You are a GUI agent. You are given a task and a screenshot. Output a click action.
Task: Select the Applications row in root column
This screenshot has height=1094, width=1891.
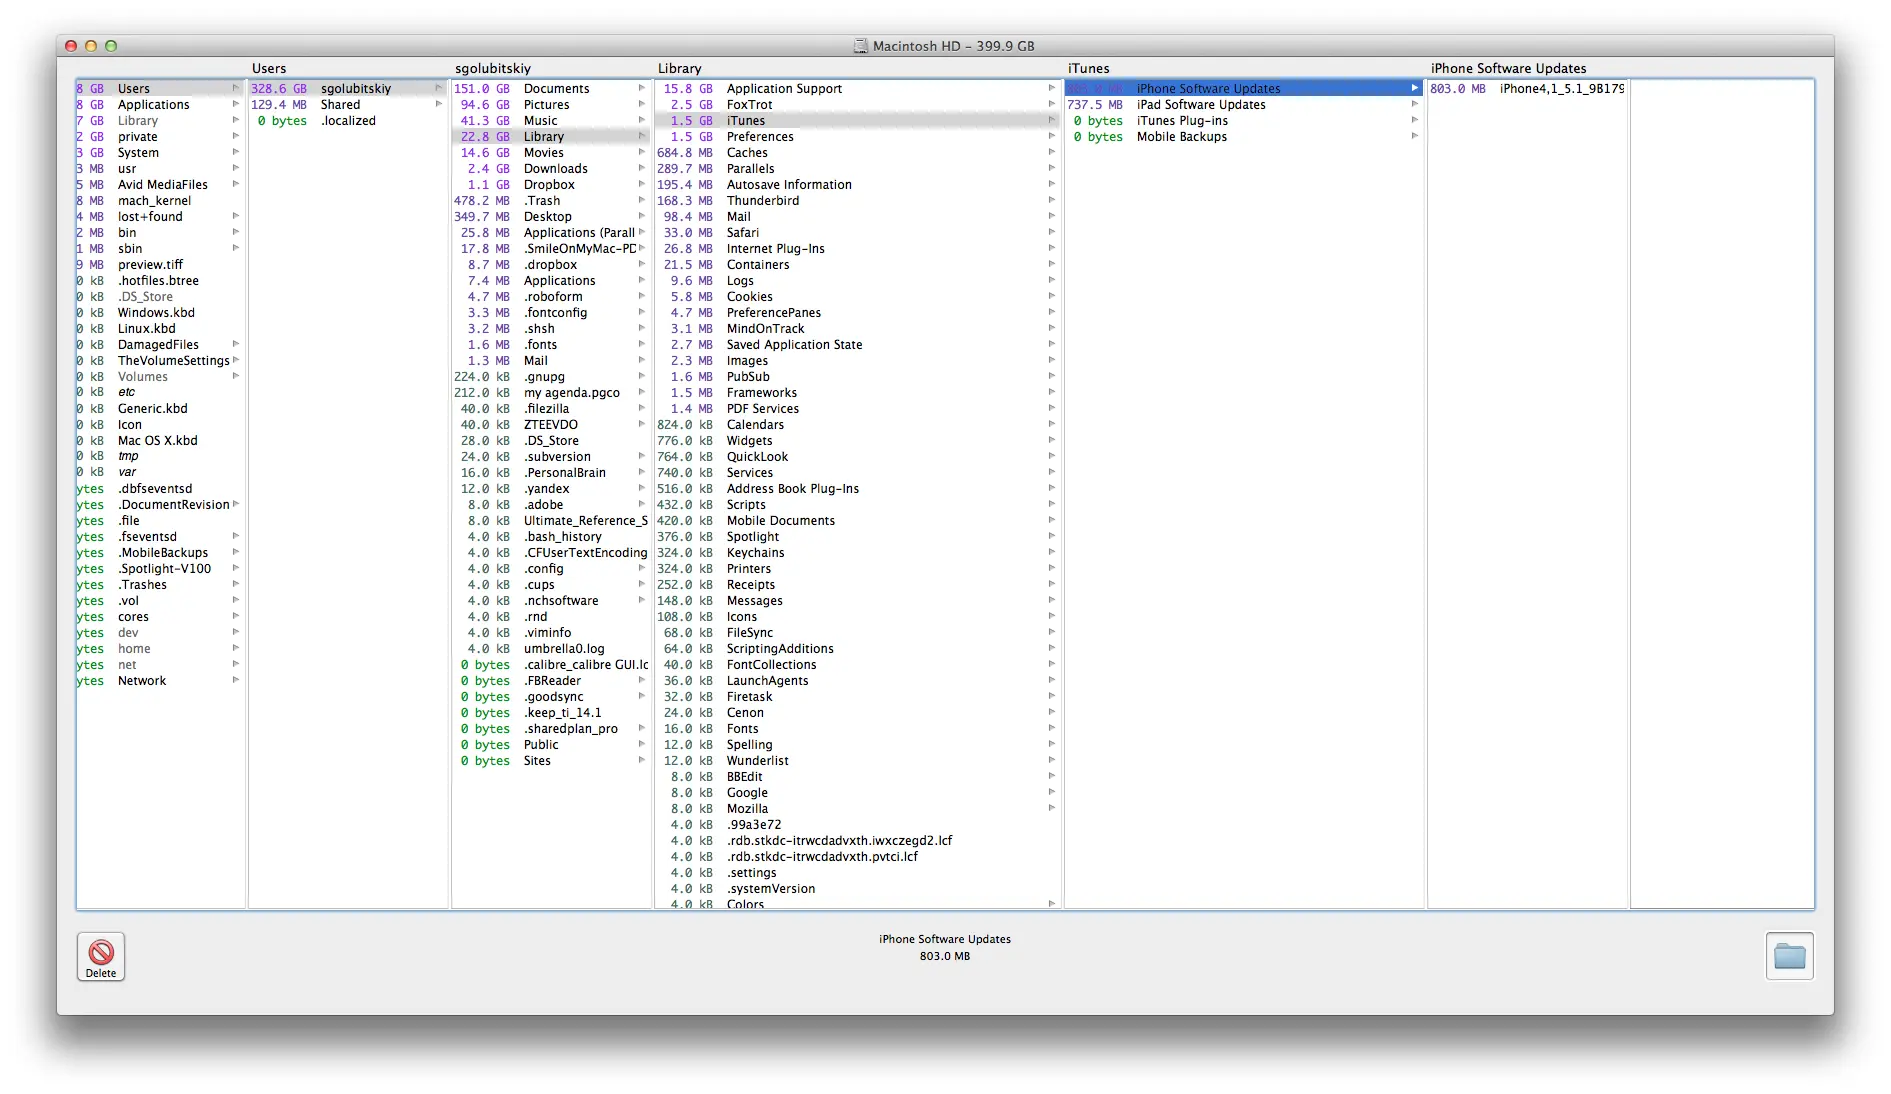[160, 105]
